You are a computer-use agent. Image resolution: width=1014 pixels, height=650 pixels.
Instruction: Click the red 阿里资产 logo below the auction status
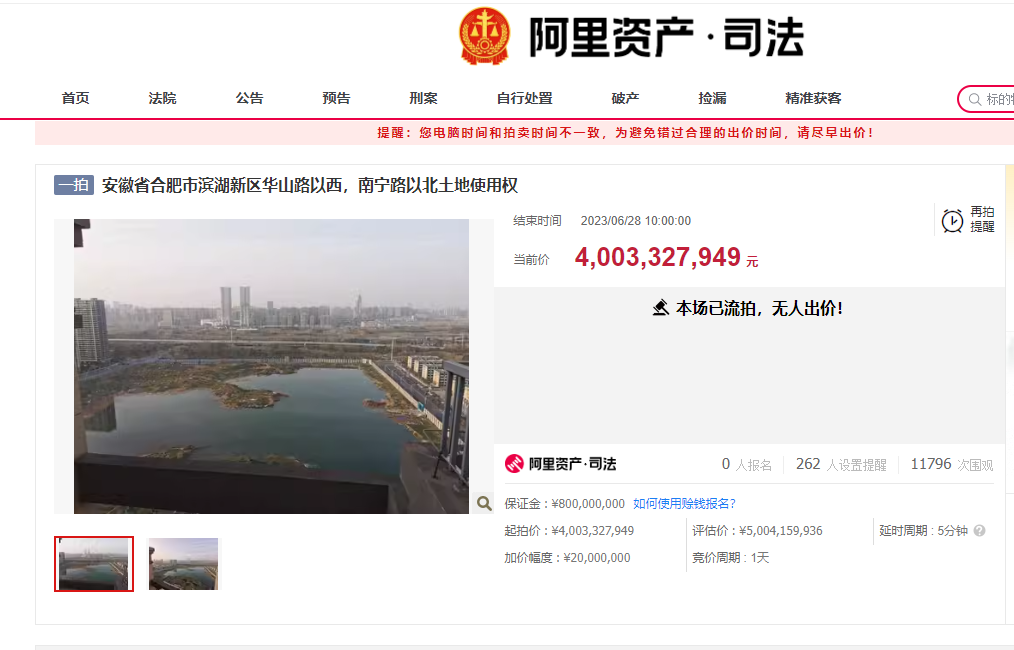pos(514,464)
